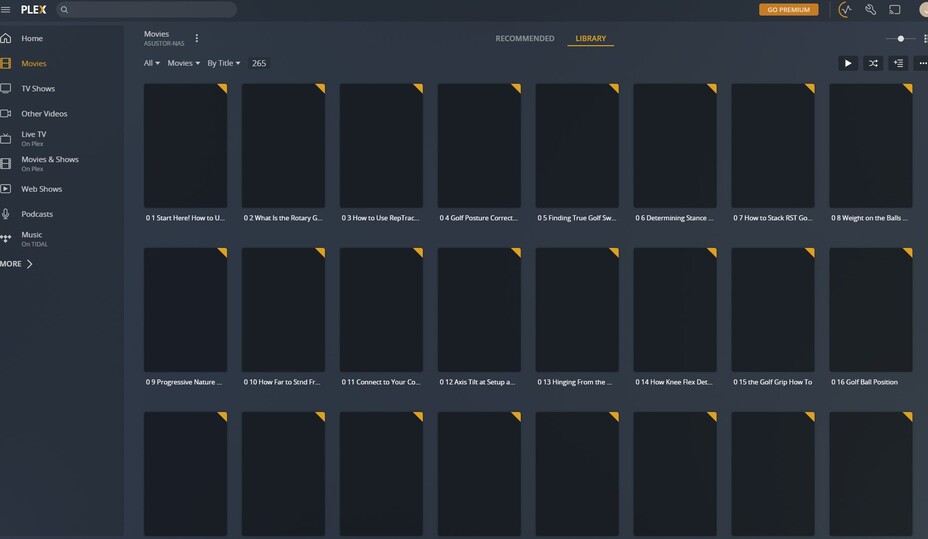Expand MORE in the sidebar
928x539 pixels.
point(16,264)
